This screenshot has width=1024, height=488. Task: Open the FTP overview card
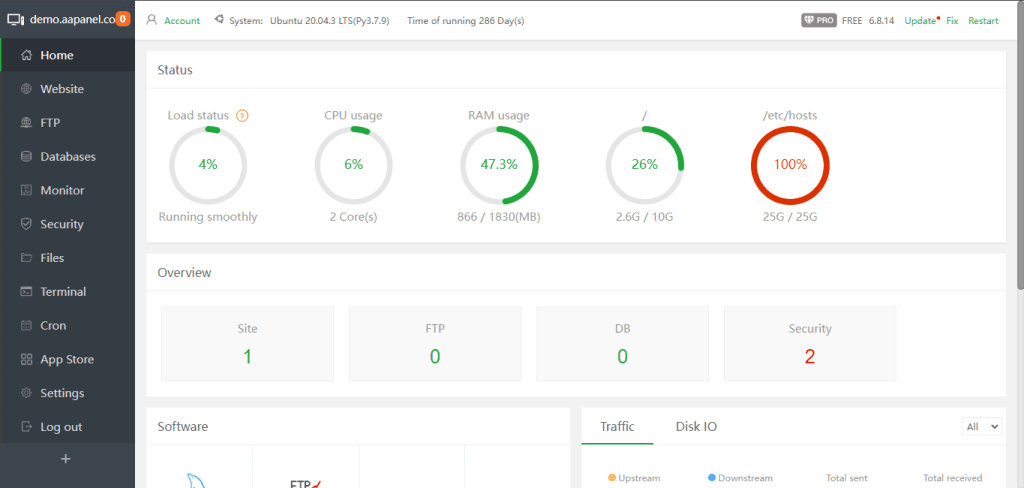click(435, 344)
